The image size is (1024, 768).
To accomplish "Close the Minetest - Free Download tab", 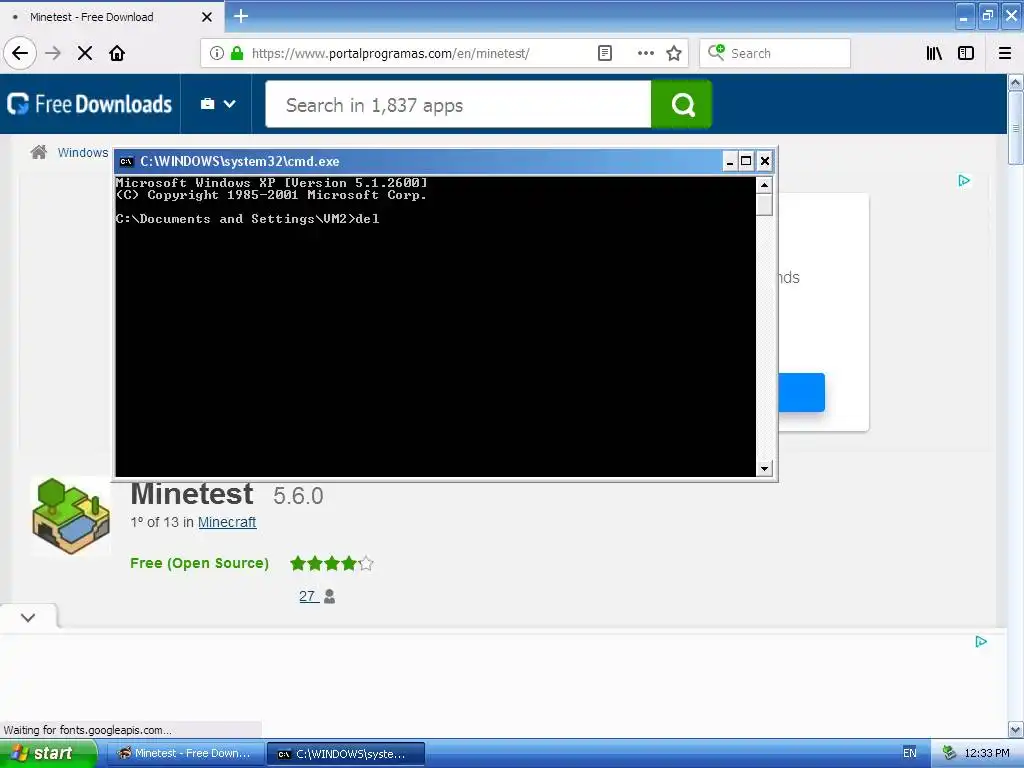I will coord(207,17).
